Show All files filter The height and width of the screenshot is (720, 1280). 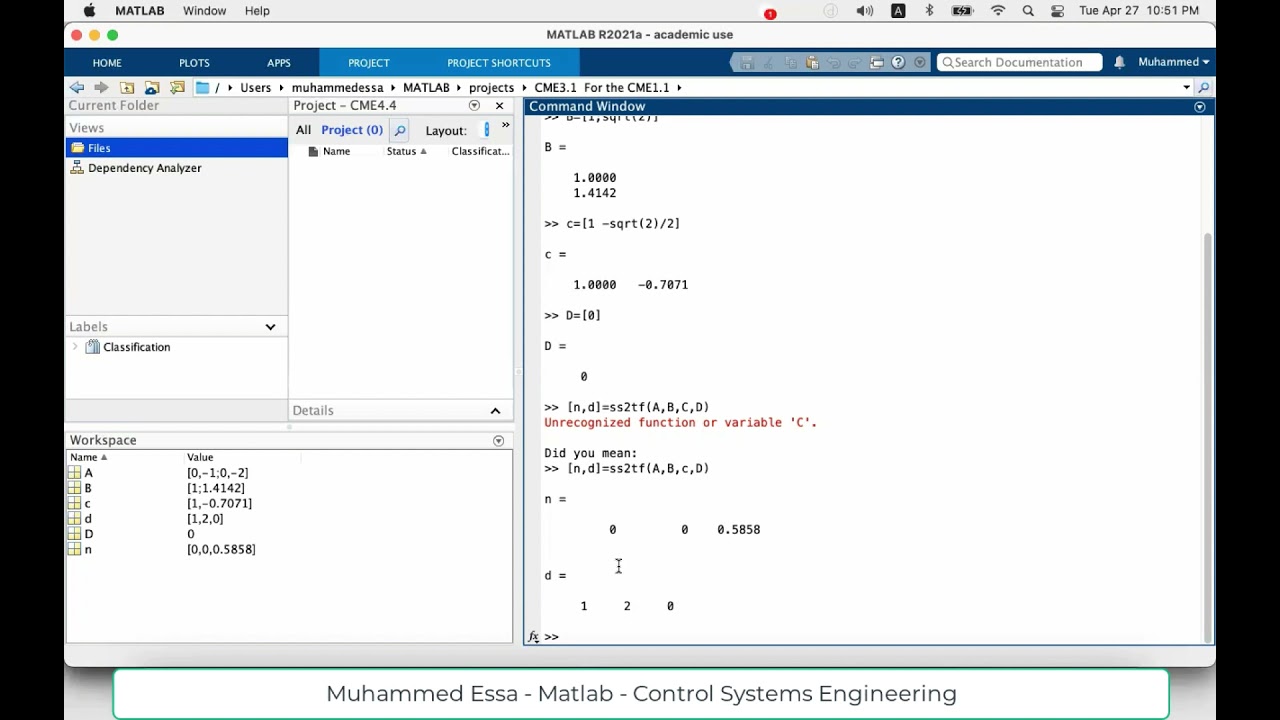(303, 130)
